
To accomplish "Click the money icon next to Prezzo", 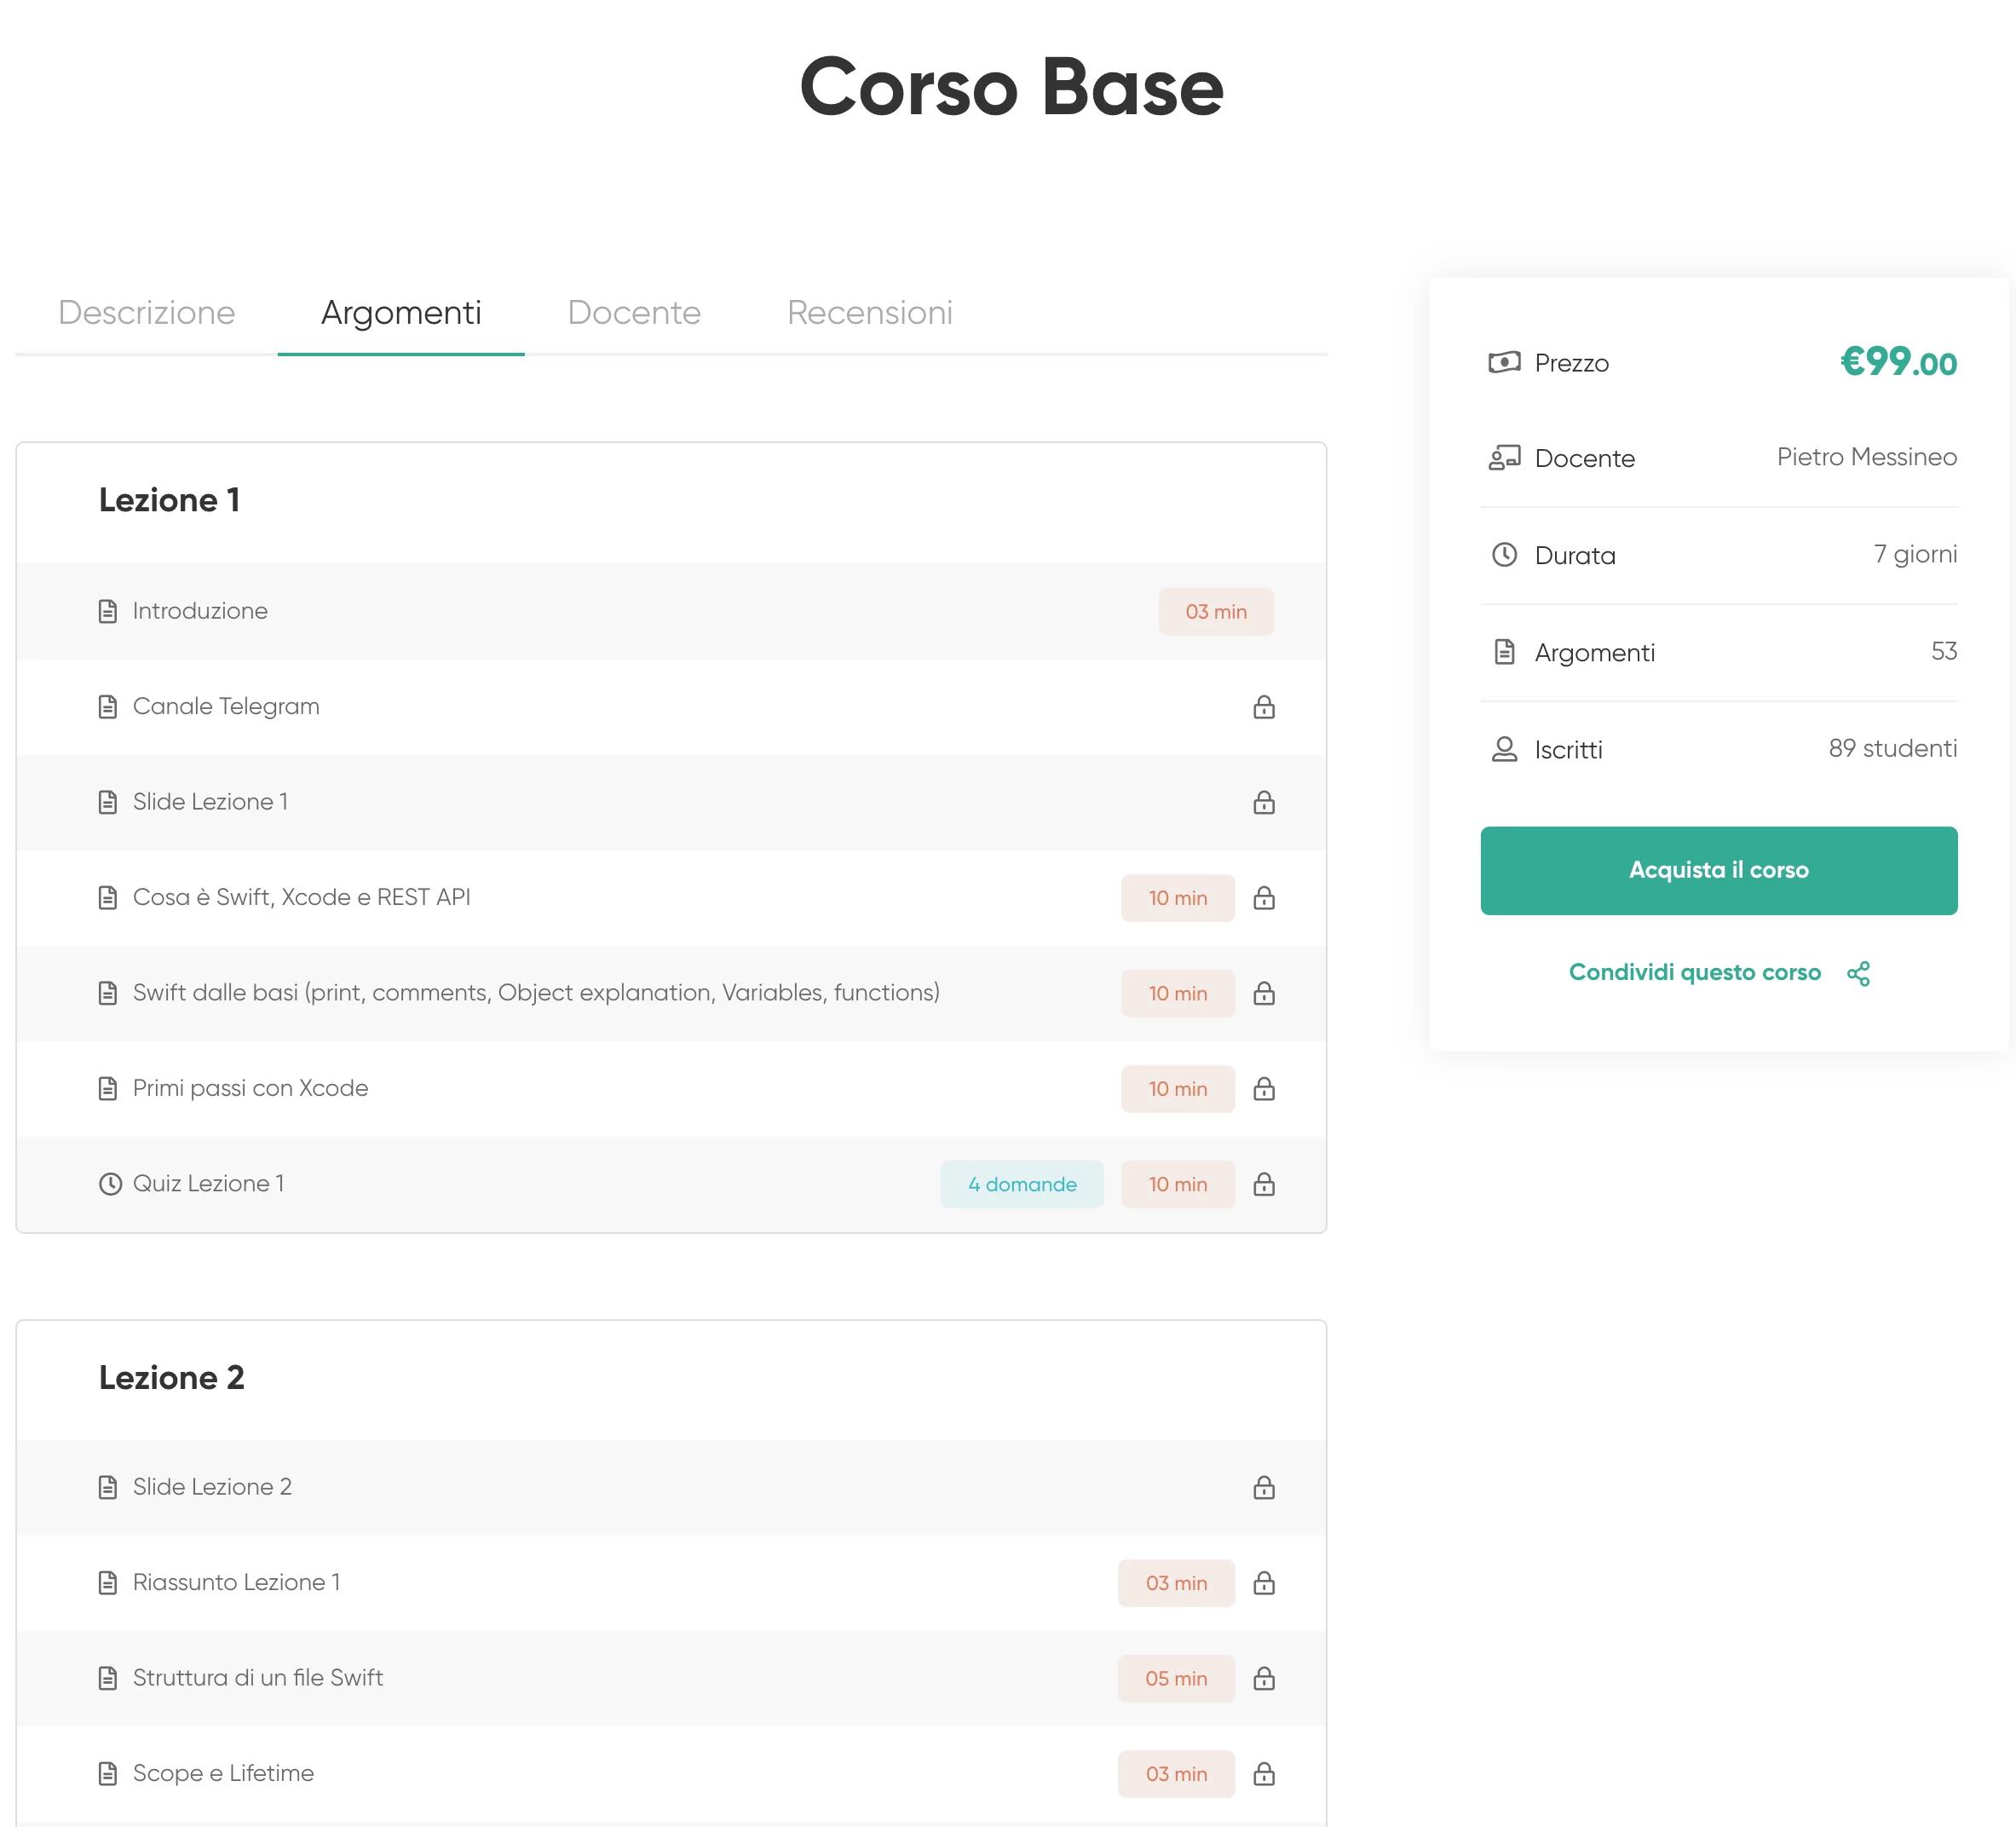I will pyautogui.click(x=1503, y=362).
